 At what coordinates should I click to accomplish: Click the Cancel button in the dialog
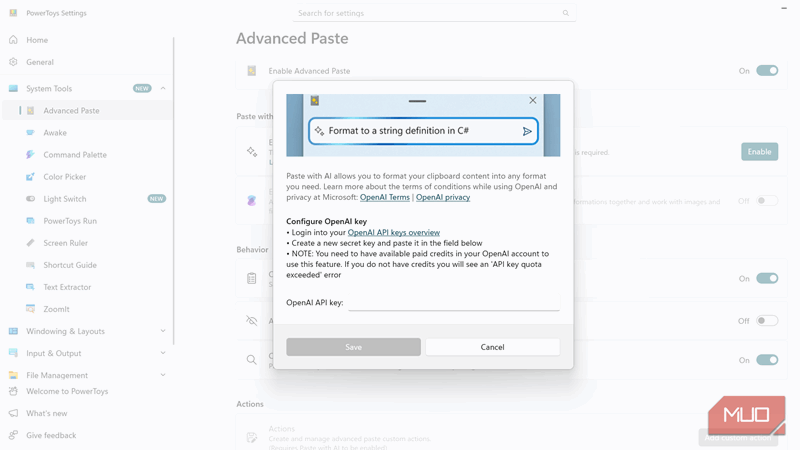[x=492, y=347]
